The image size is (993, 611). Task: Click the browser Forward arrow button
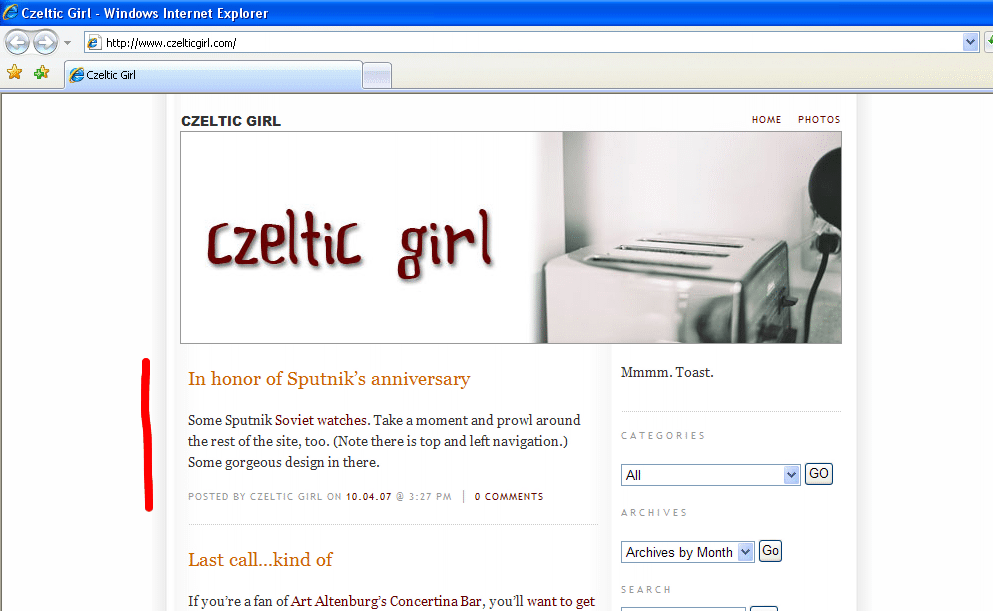pos(45,42)
